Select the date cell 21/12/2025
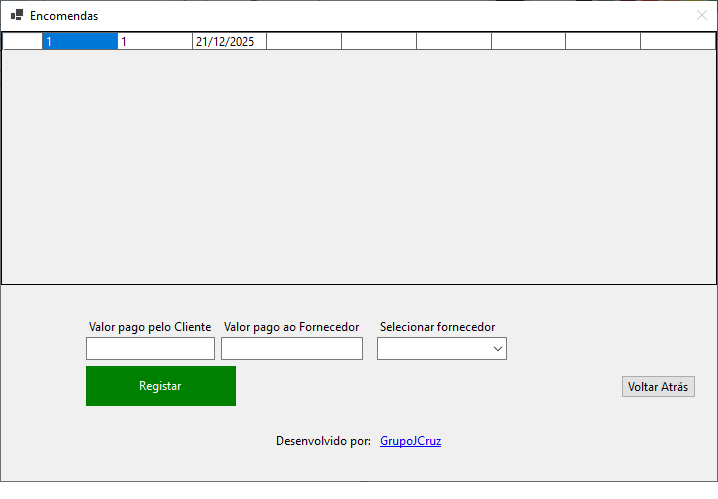 click(229, 42)
